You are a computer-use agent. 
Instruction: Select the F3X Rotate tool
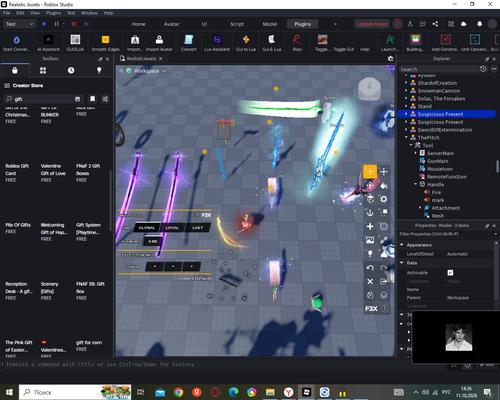pyautogui.click(x=370, y=185)
